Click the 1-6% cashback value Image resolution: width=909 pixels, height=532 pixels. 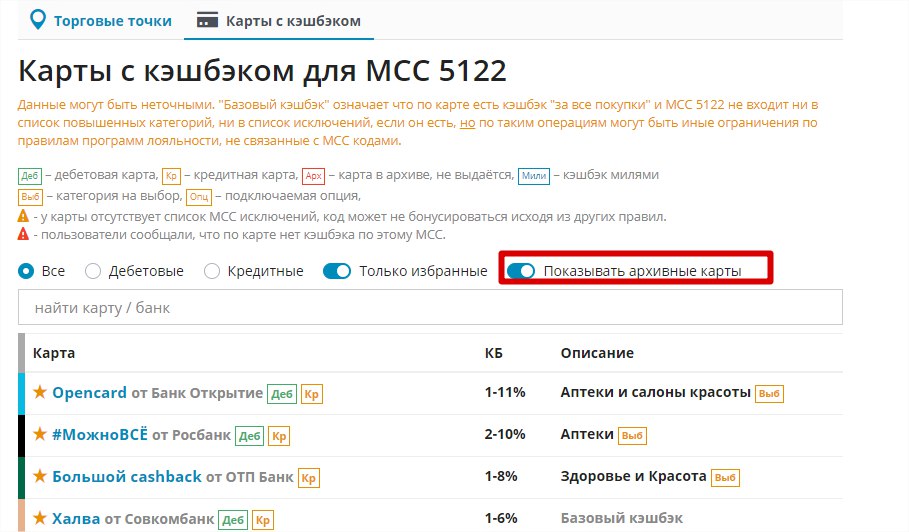coord(501,518)
